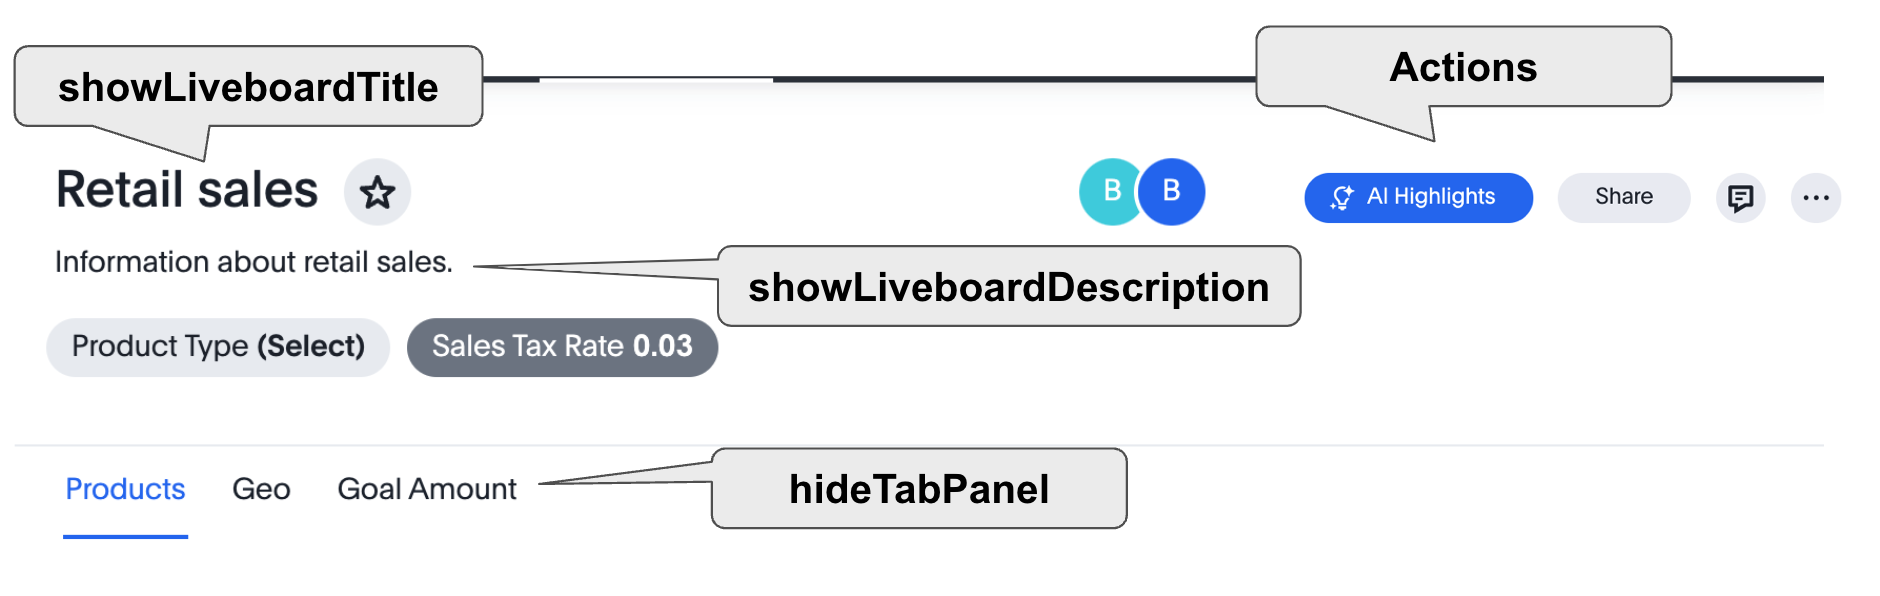Click the liveboard description text
The width and height of the screenshot is (1880, 596).
tap(255, 262)
